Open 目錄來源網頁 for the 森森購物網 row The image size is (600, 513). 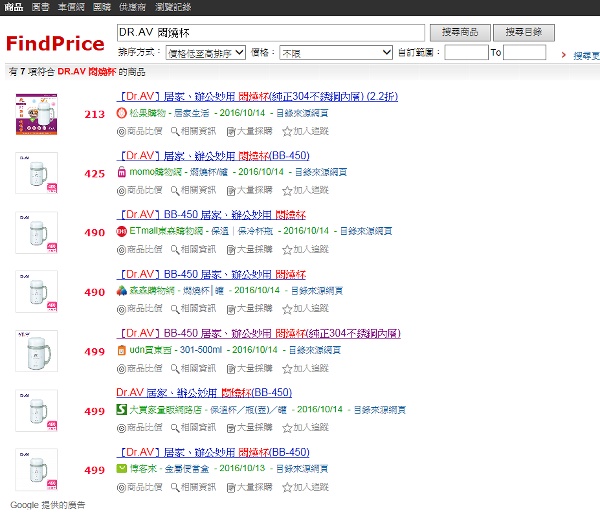pyautogui.click(x=317, y=291)
